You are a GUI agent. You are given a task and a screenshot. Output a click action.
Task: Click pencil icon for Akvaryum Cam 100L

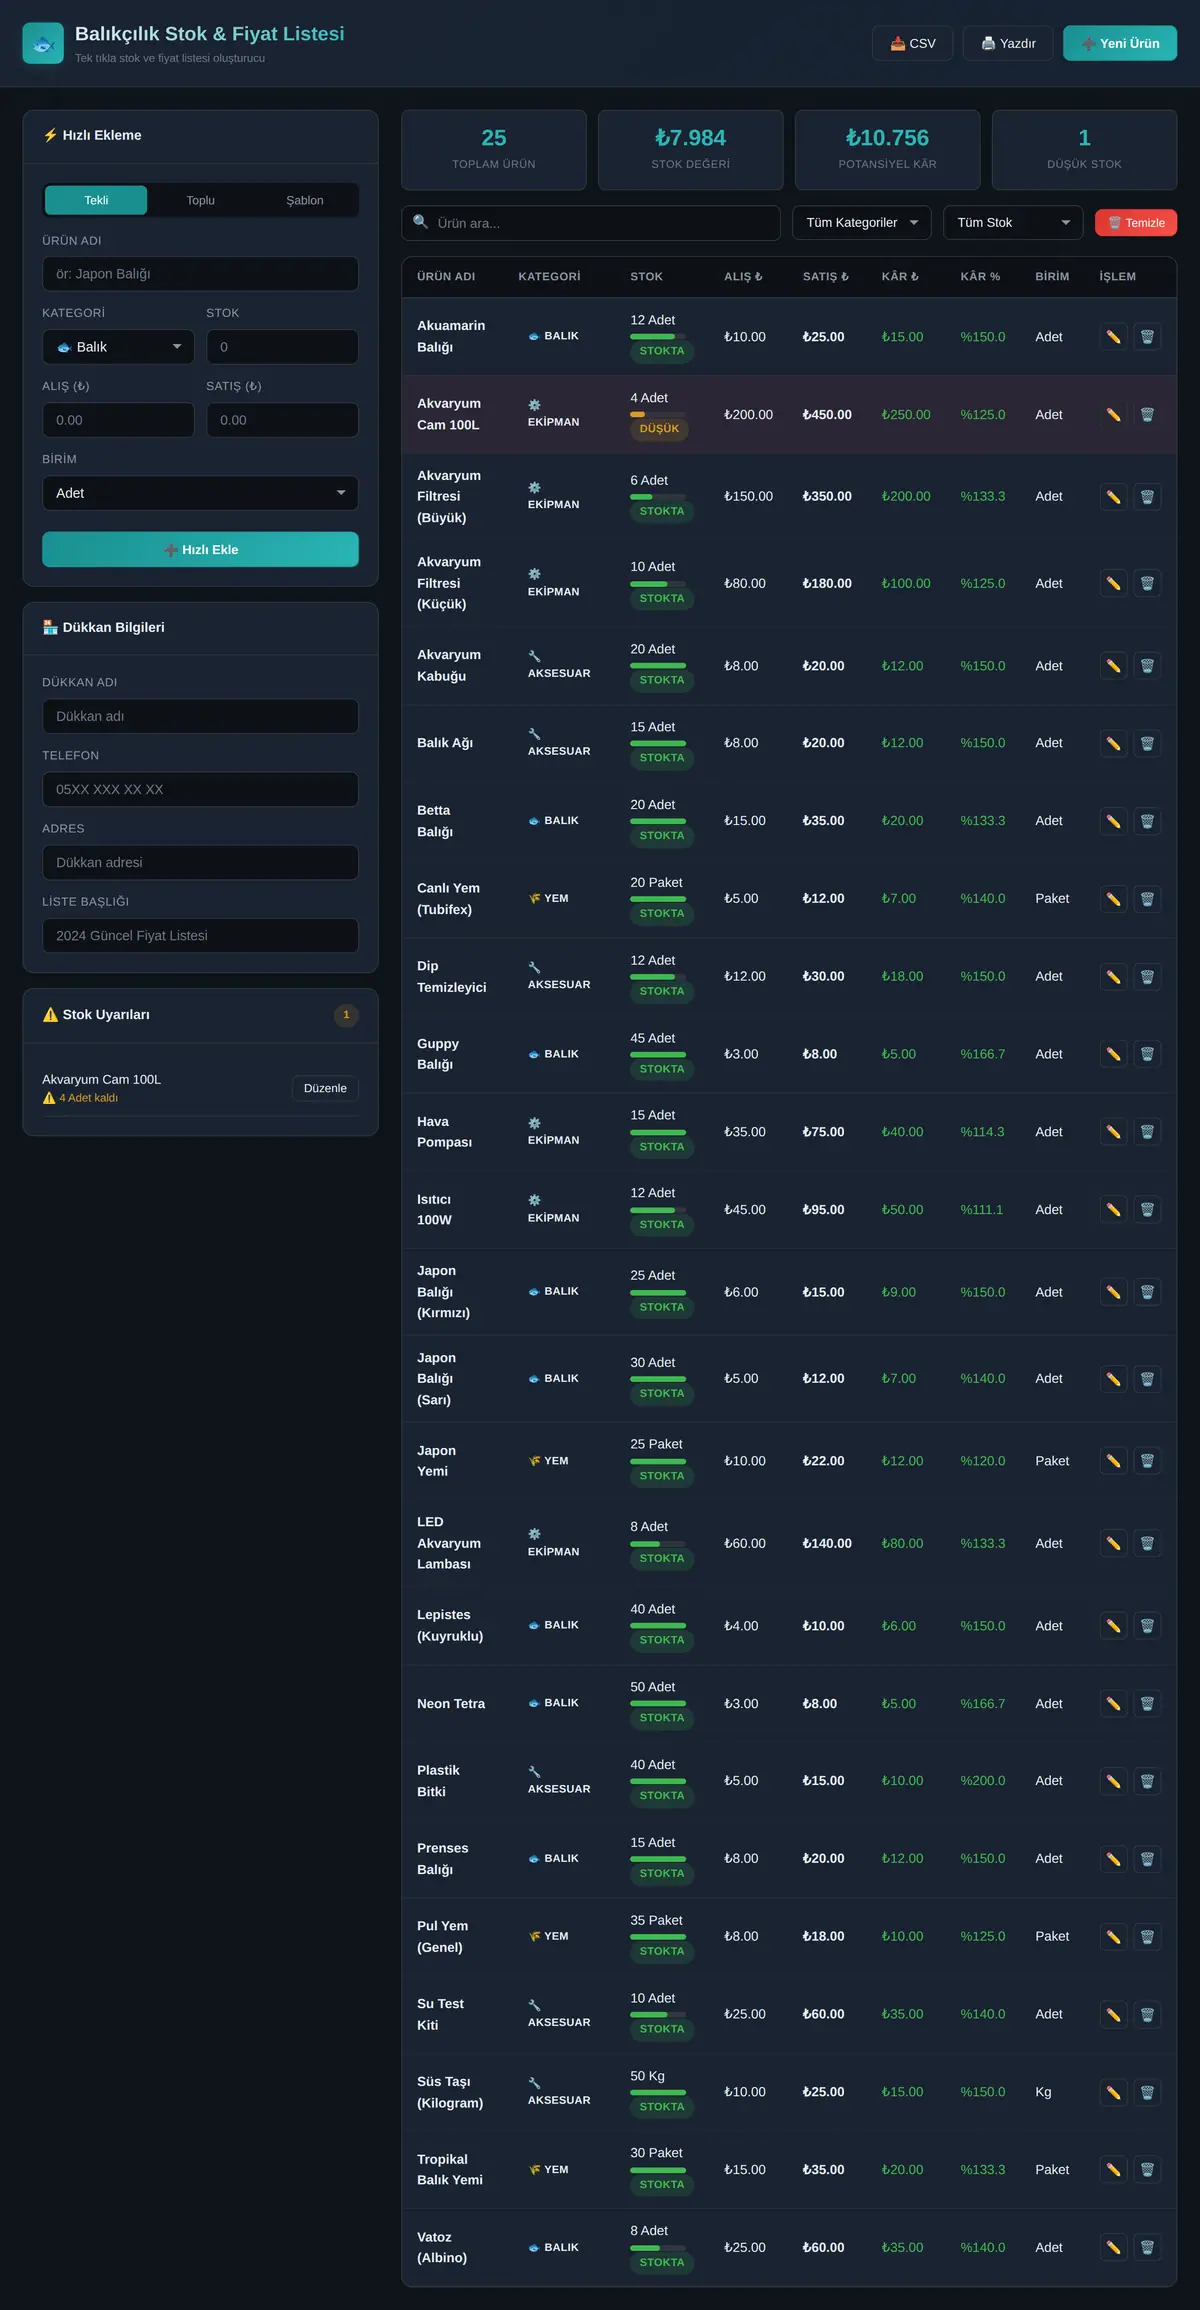pos(1113,415)
